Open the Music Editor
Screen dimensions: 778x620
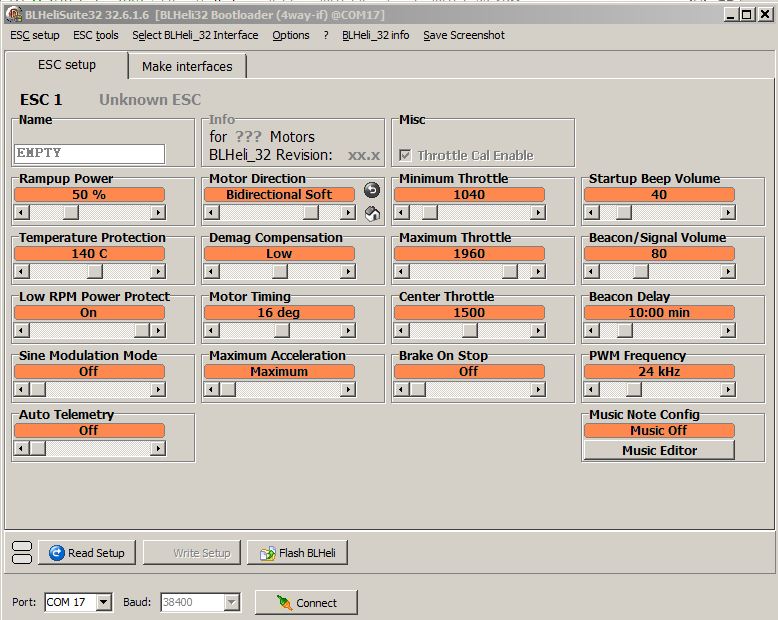(x=659, y=450)
